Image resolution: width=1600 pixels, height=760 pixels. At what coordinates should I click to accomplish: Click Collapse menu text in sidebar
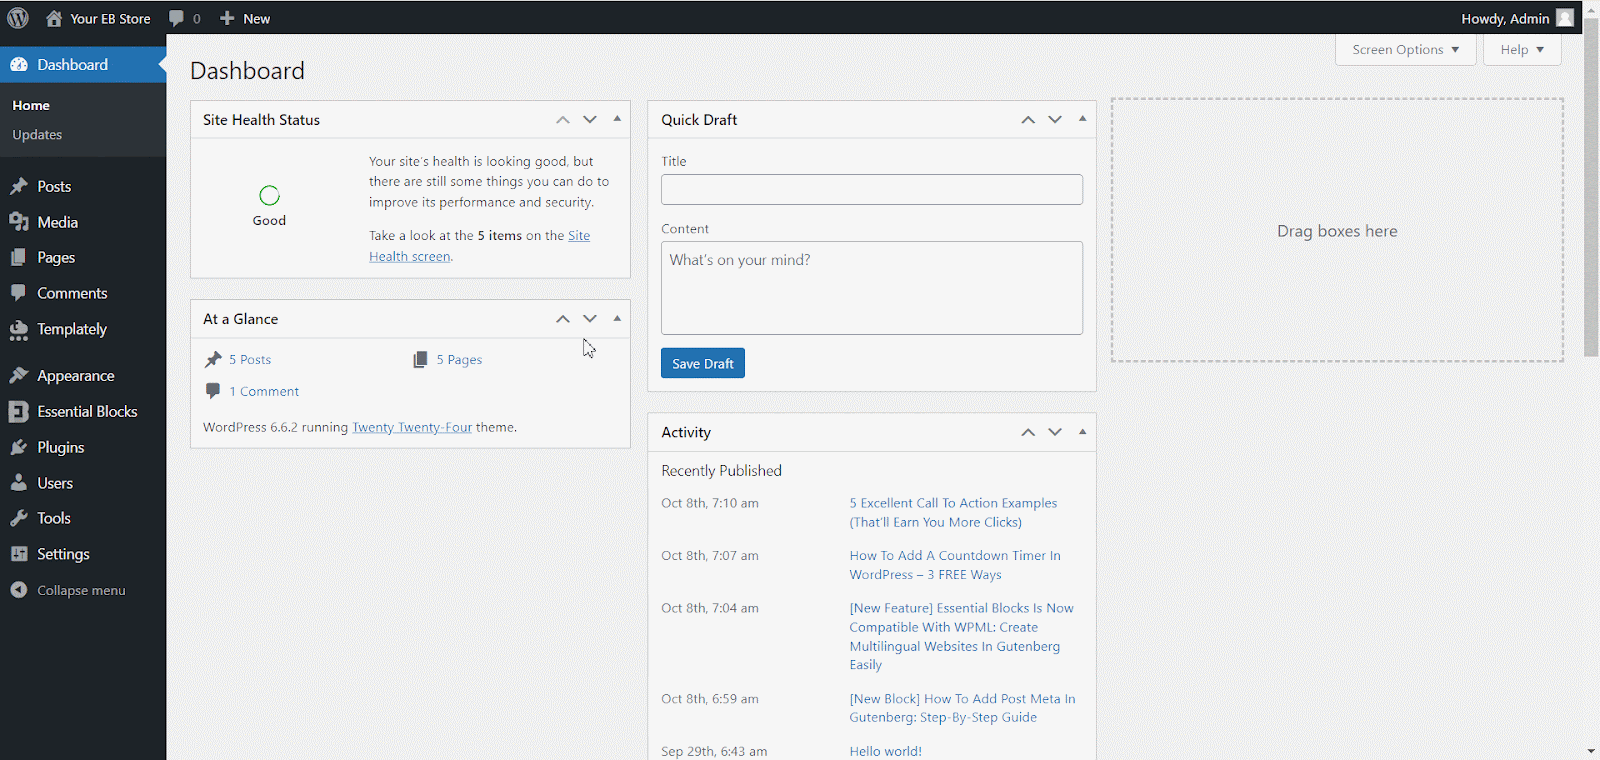coord(81,591)
